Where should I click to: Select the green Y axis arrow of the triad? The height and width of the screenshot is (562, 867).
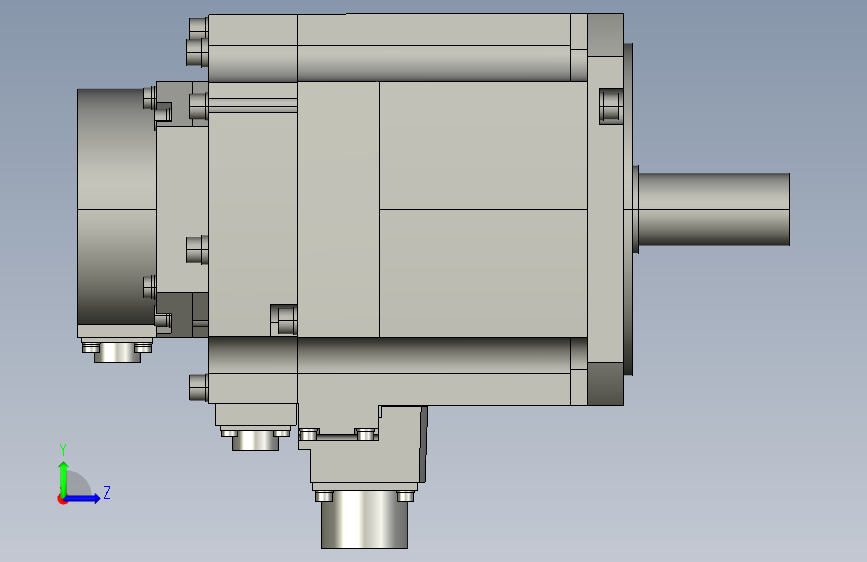pos(64,480)
